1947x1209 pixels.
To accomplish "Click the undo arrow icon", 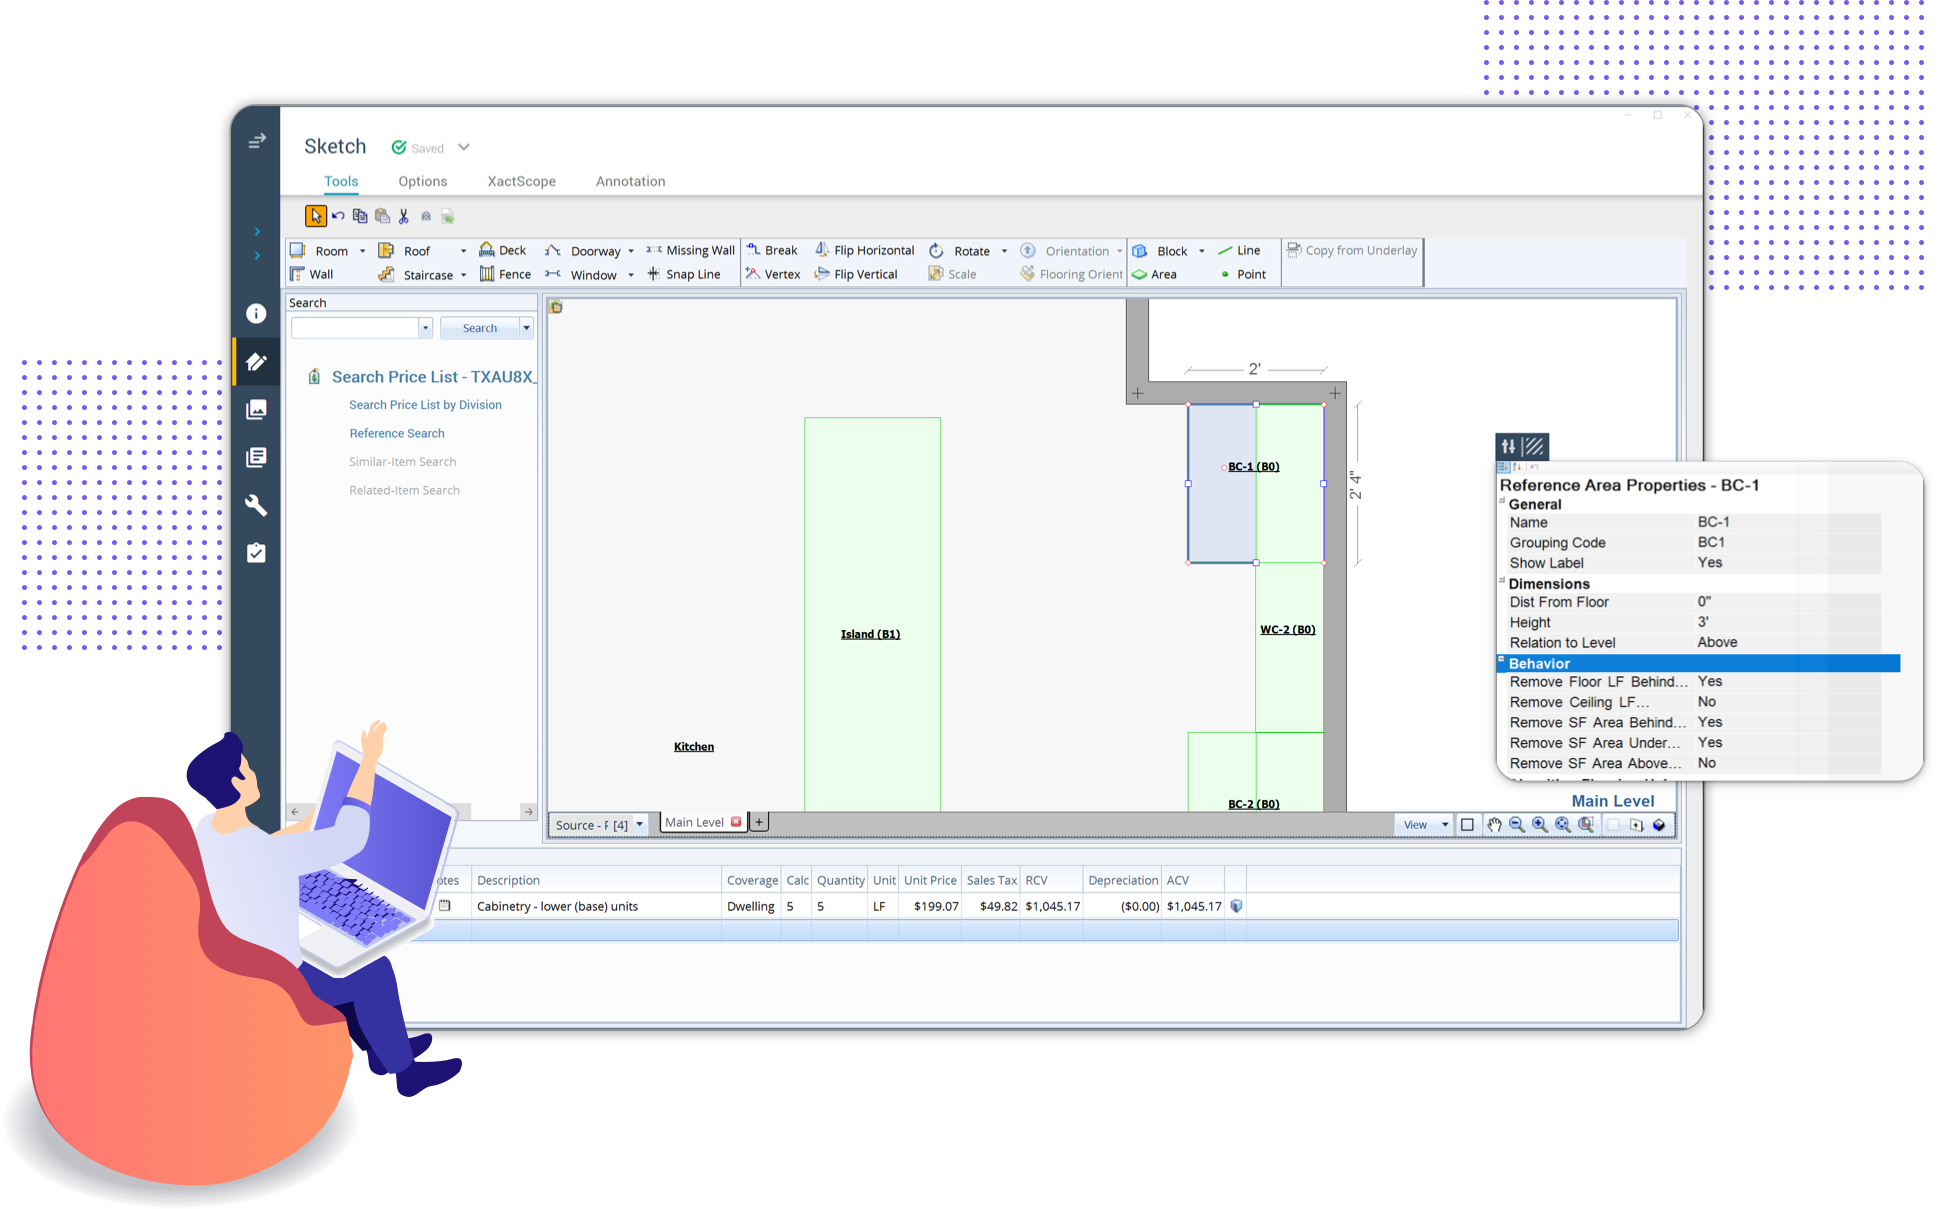I will click(x=338, y=216).
